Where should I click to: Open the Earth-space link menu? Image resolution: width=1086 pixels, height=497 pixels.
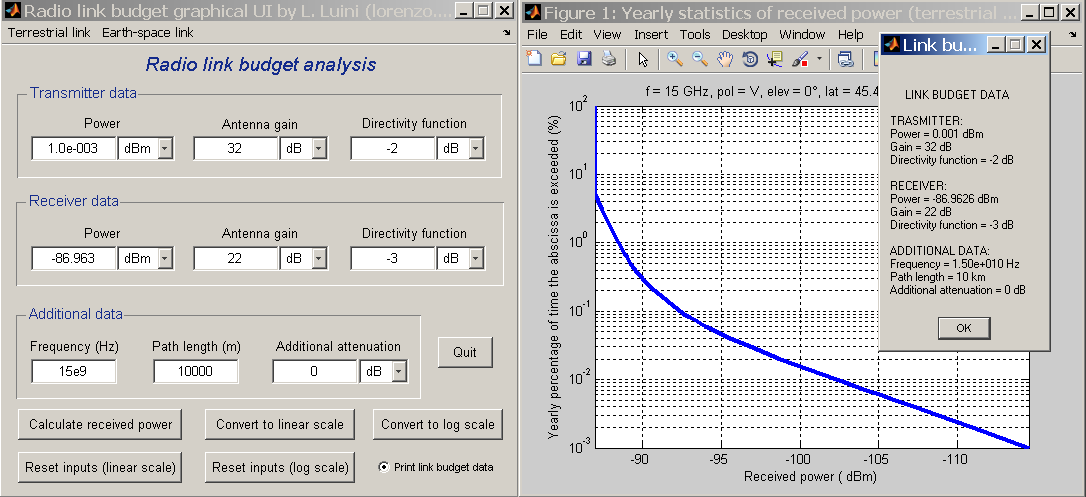(148, 32)
